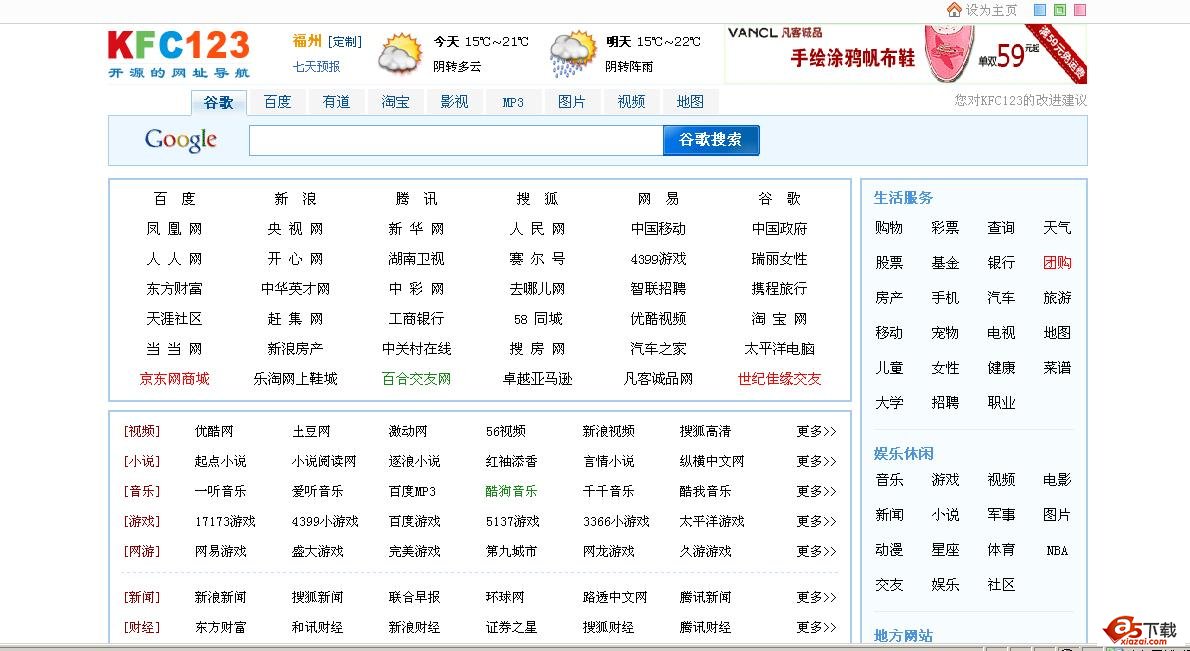Expand 更多>> in the 新闻 row

[816, 597]
